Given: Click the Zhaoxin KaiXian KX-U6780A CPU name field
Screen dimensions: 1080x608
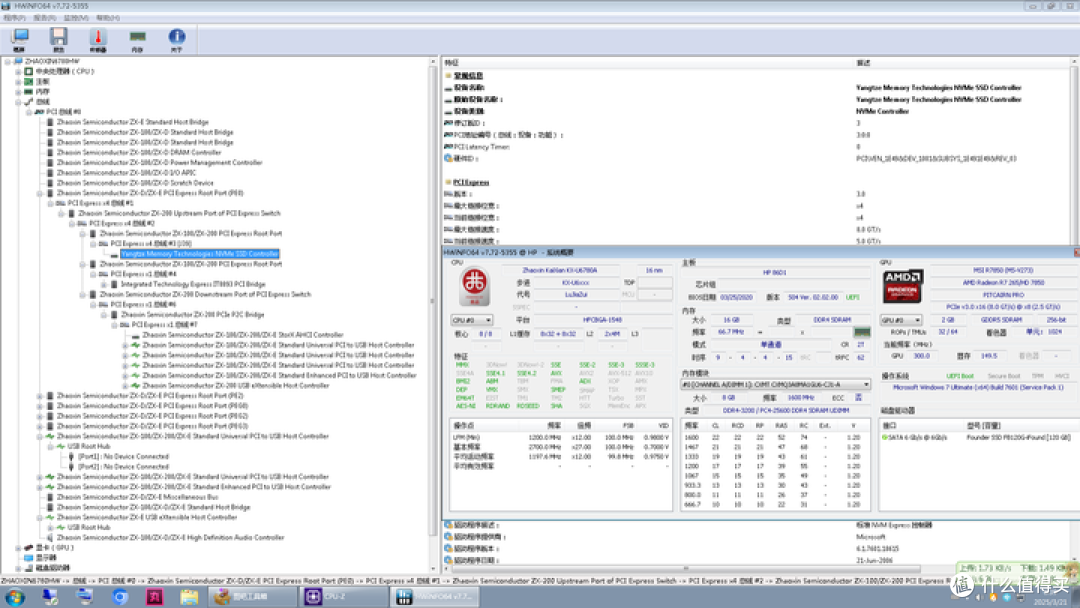Looking at the screenshot, I should point(559,271).
